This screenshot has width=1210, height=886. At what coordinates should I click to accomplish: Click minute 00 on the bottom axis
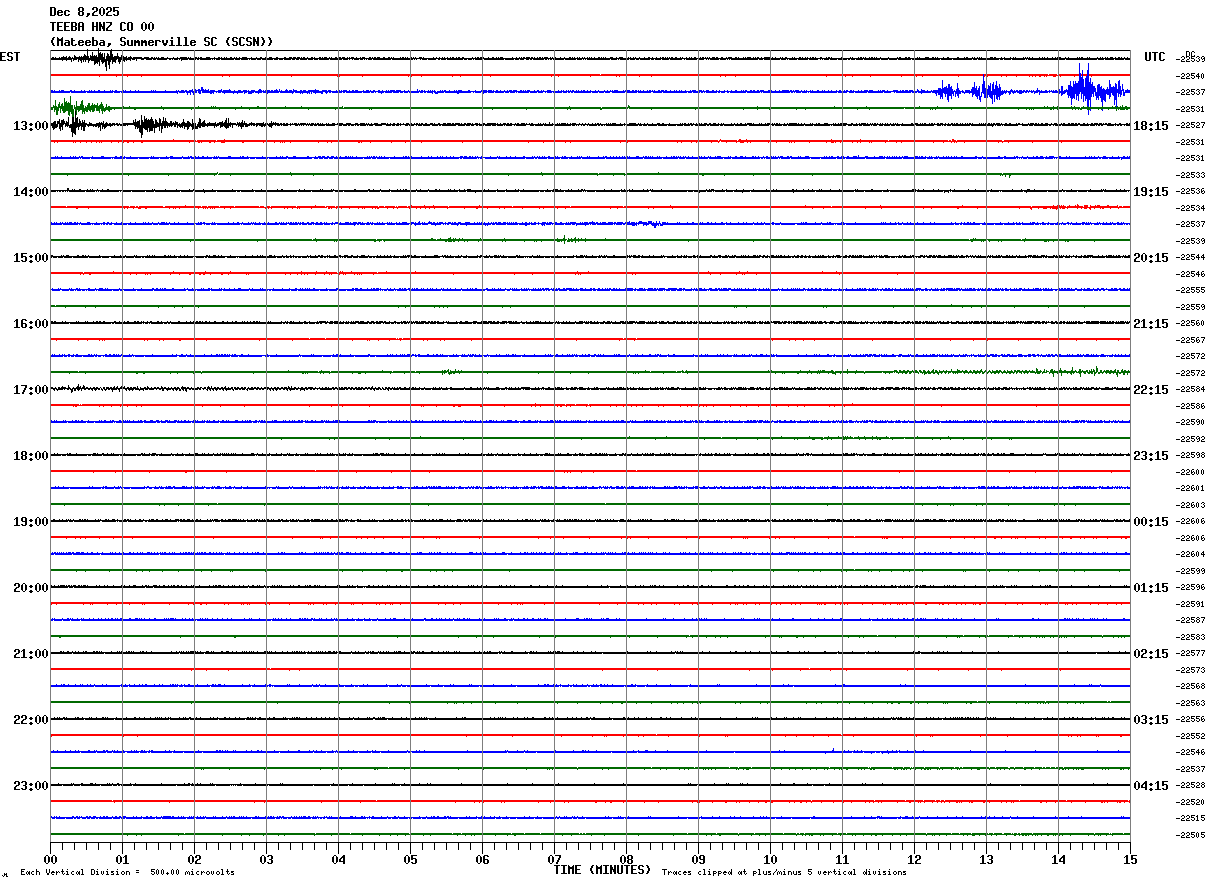pyautogui.click(x=51, y=859)
